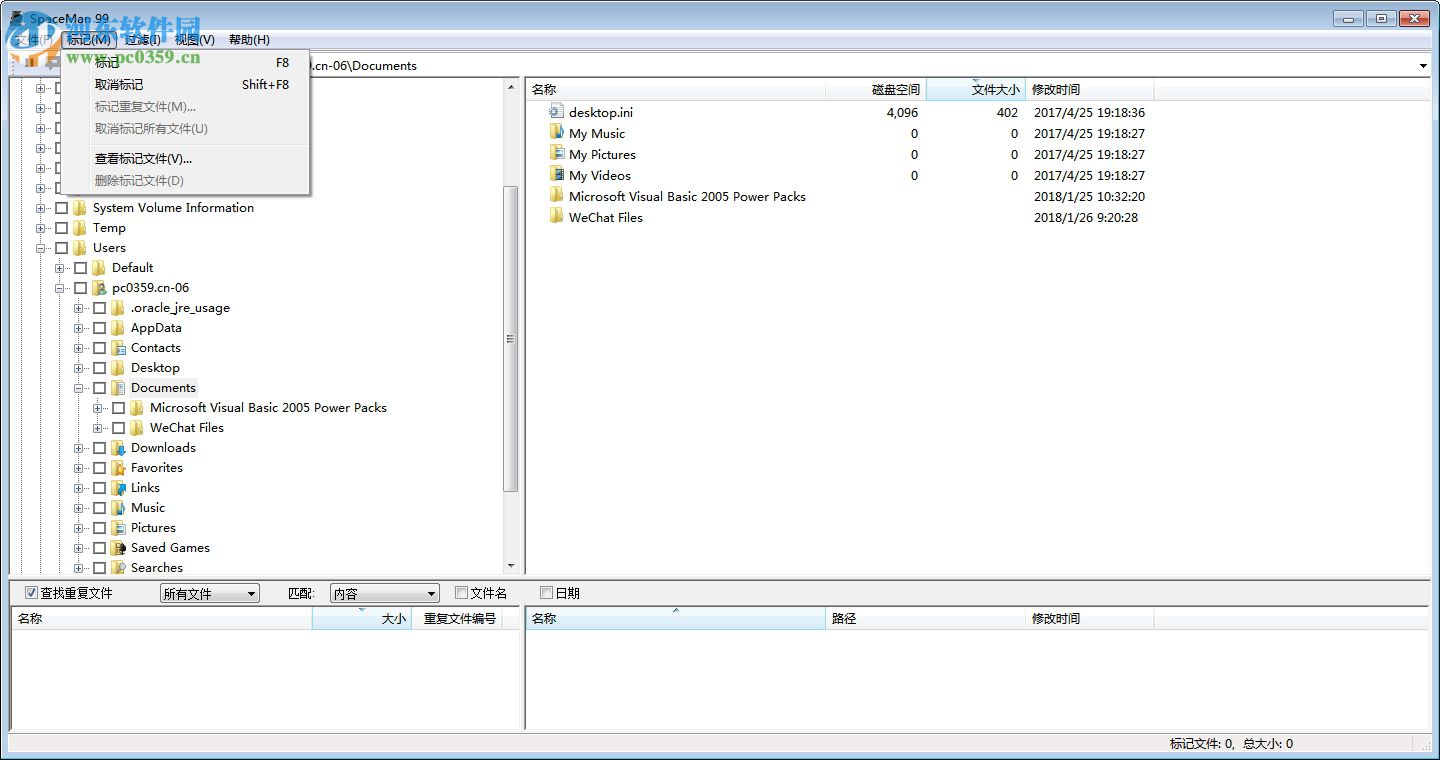Click the folder tree scroll down arrow

point(511,567)
